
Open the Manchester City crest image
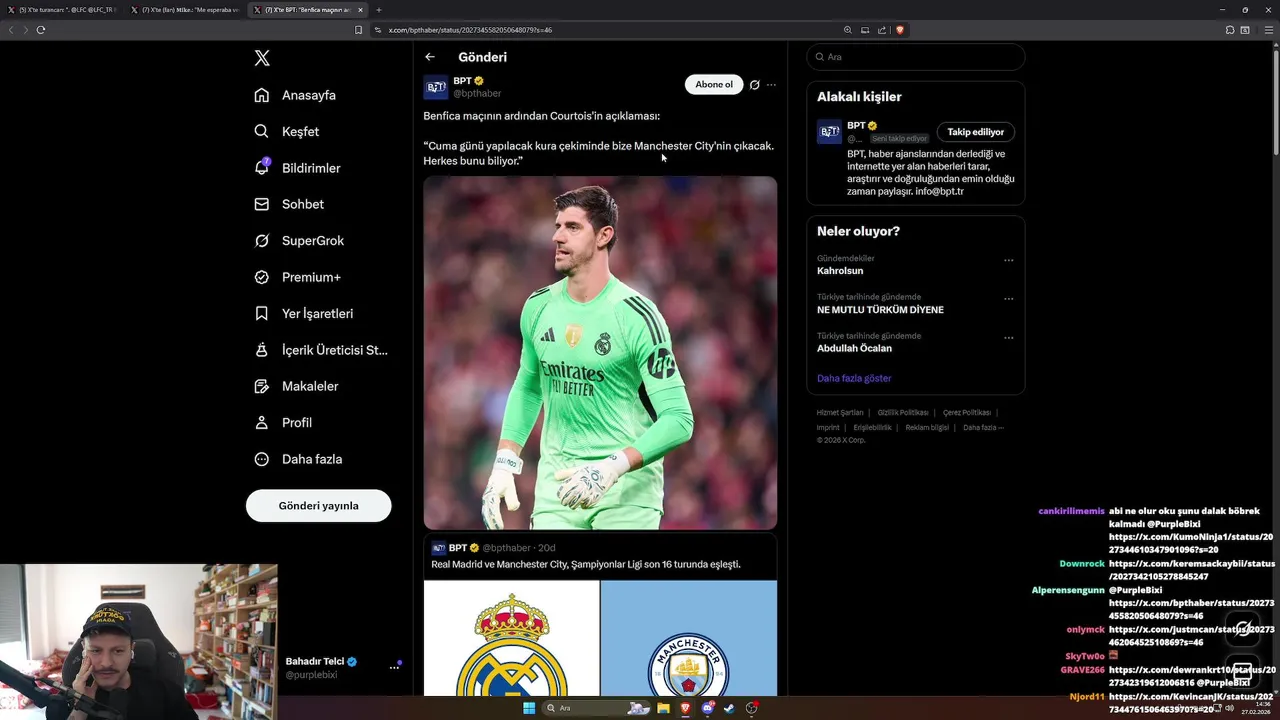tap(689, 638)
